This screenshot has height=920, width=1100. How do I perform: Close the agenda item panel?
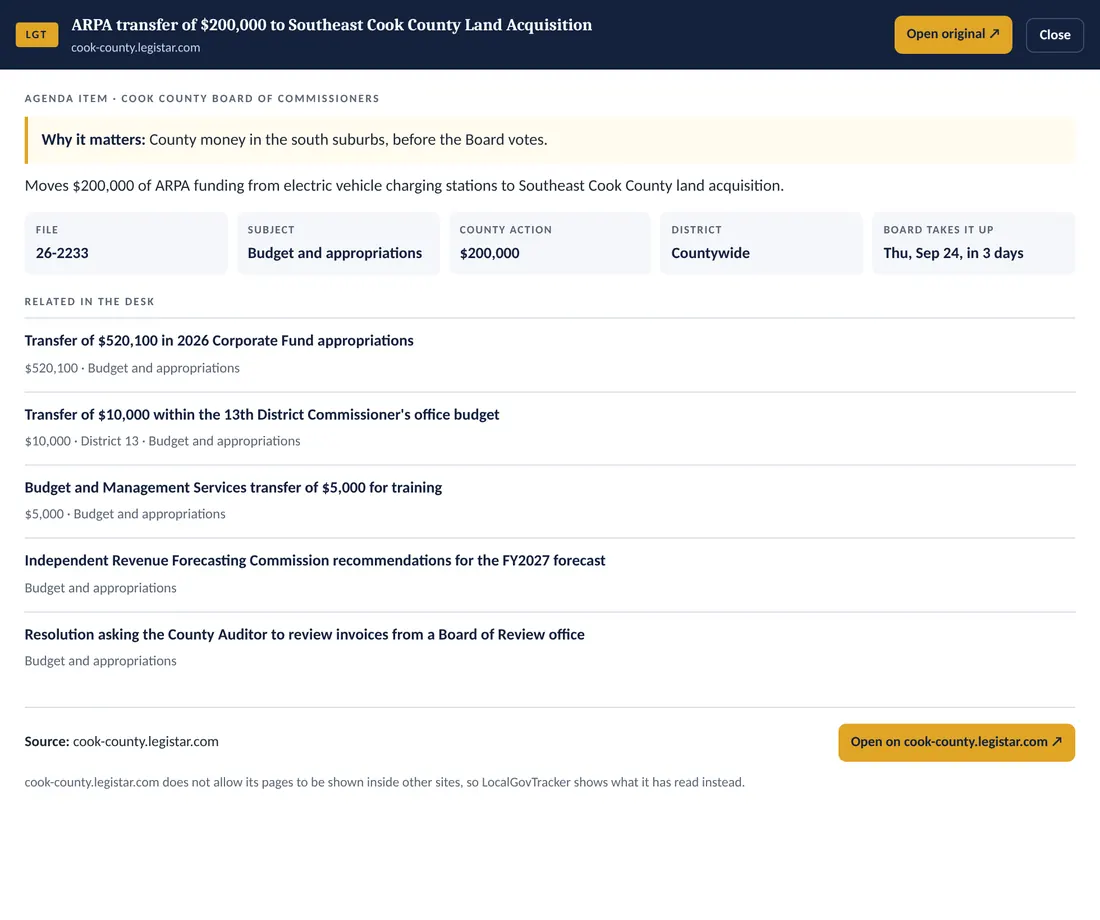[x=1054, y=35]
